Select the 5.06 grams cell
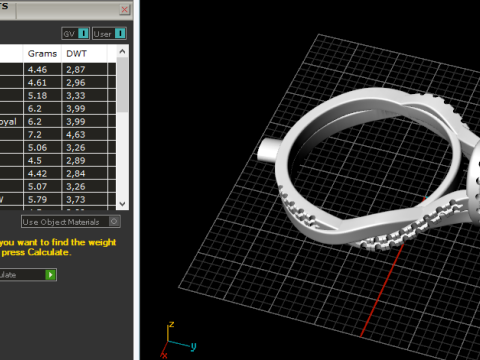Screen dimensions: 480x360 pyautogui.click(x=42, y=147)
